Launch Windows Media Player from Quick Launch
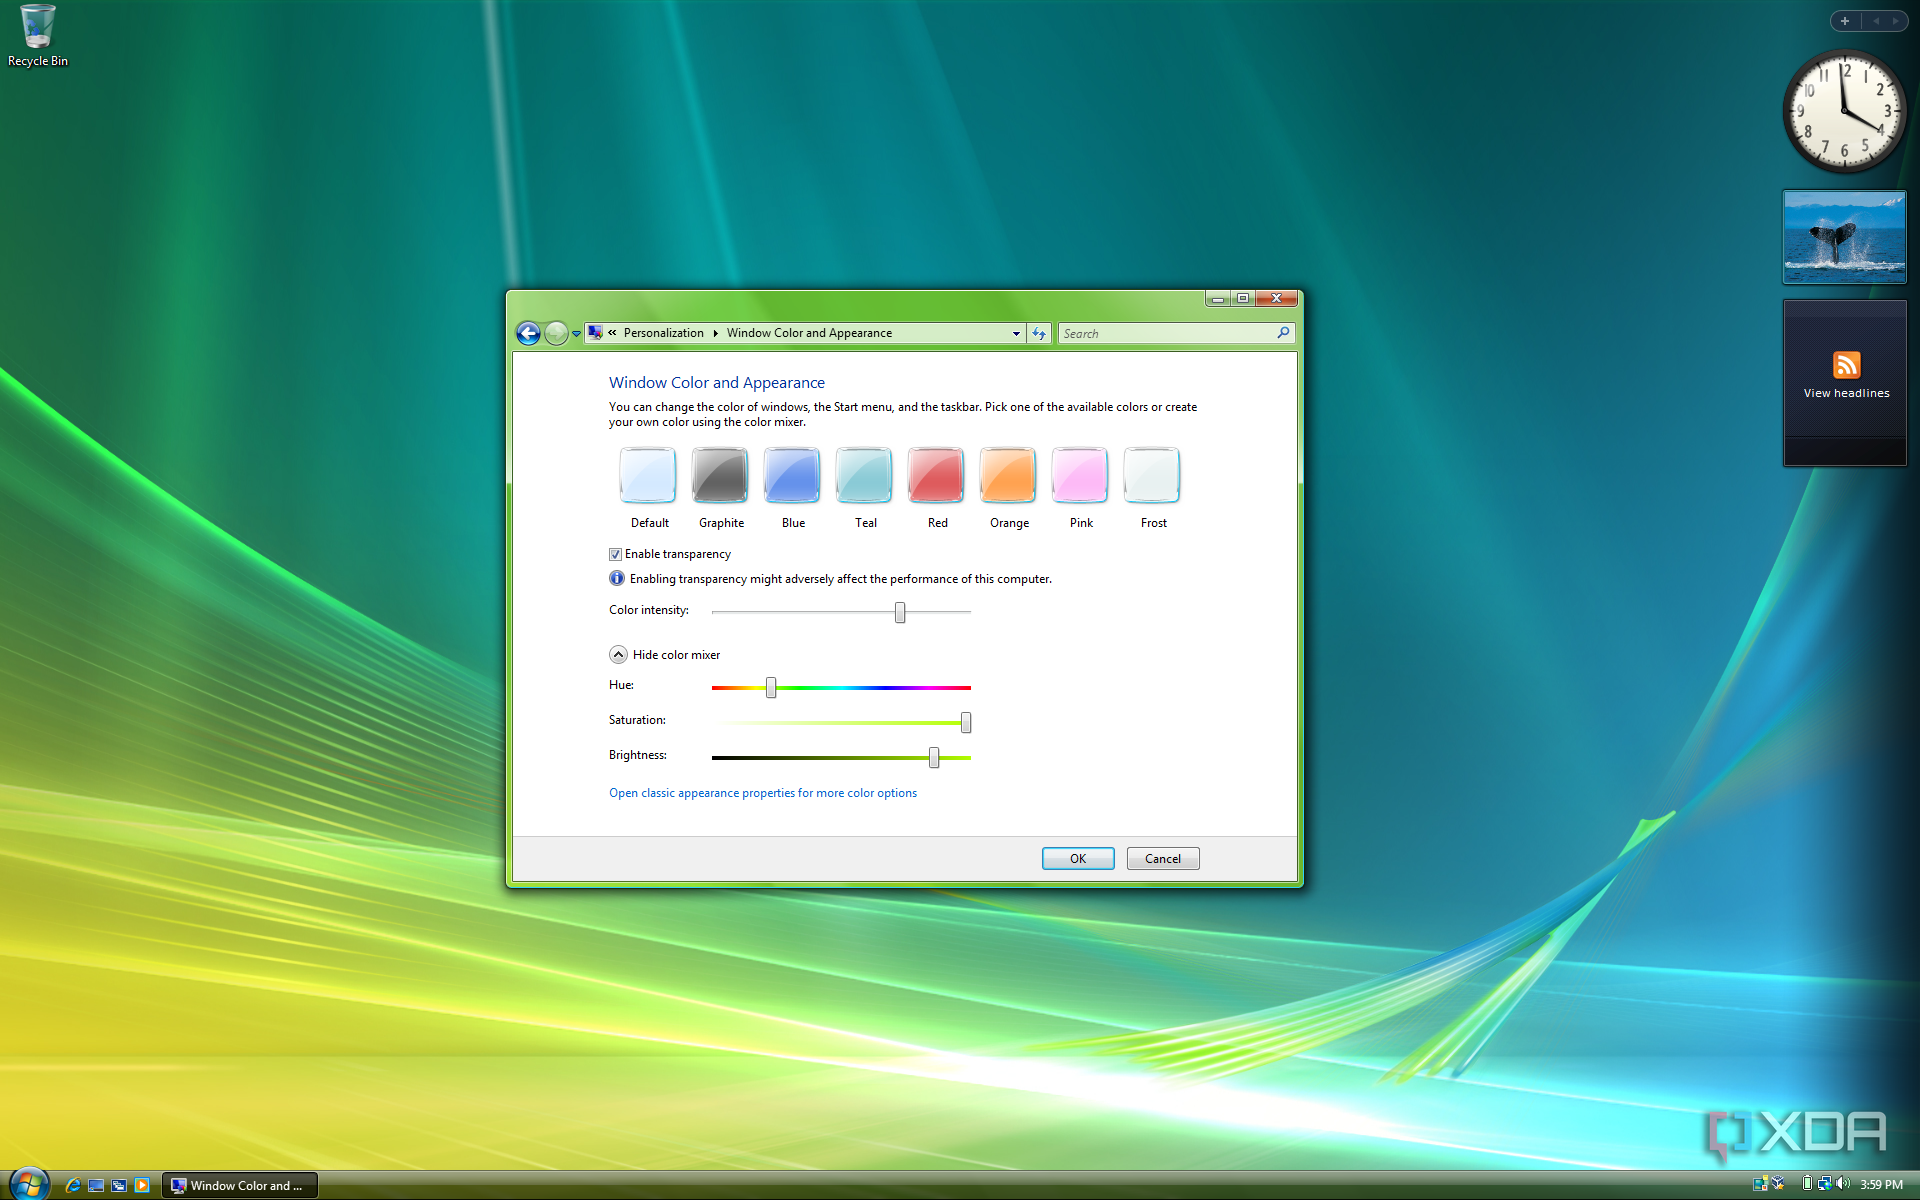This screenshot has height=1200, width=1920. click(x=142, y=1185)
